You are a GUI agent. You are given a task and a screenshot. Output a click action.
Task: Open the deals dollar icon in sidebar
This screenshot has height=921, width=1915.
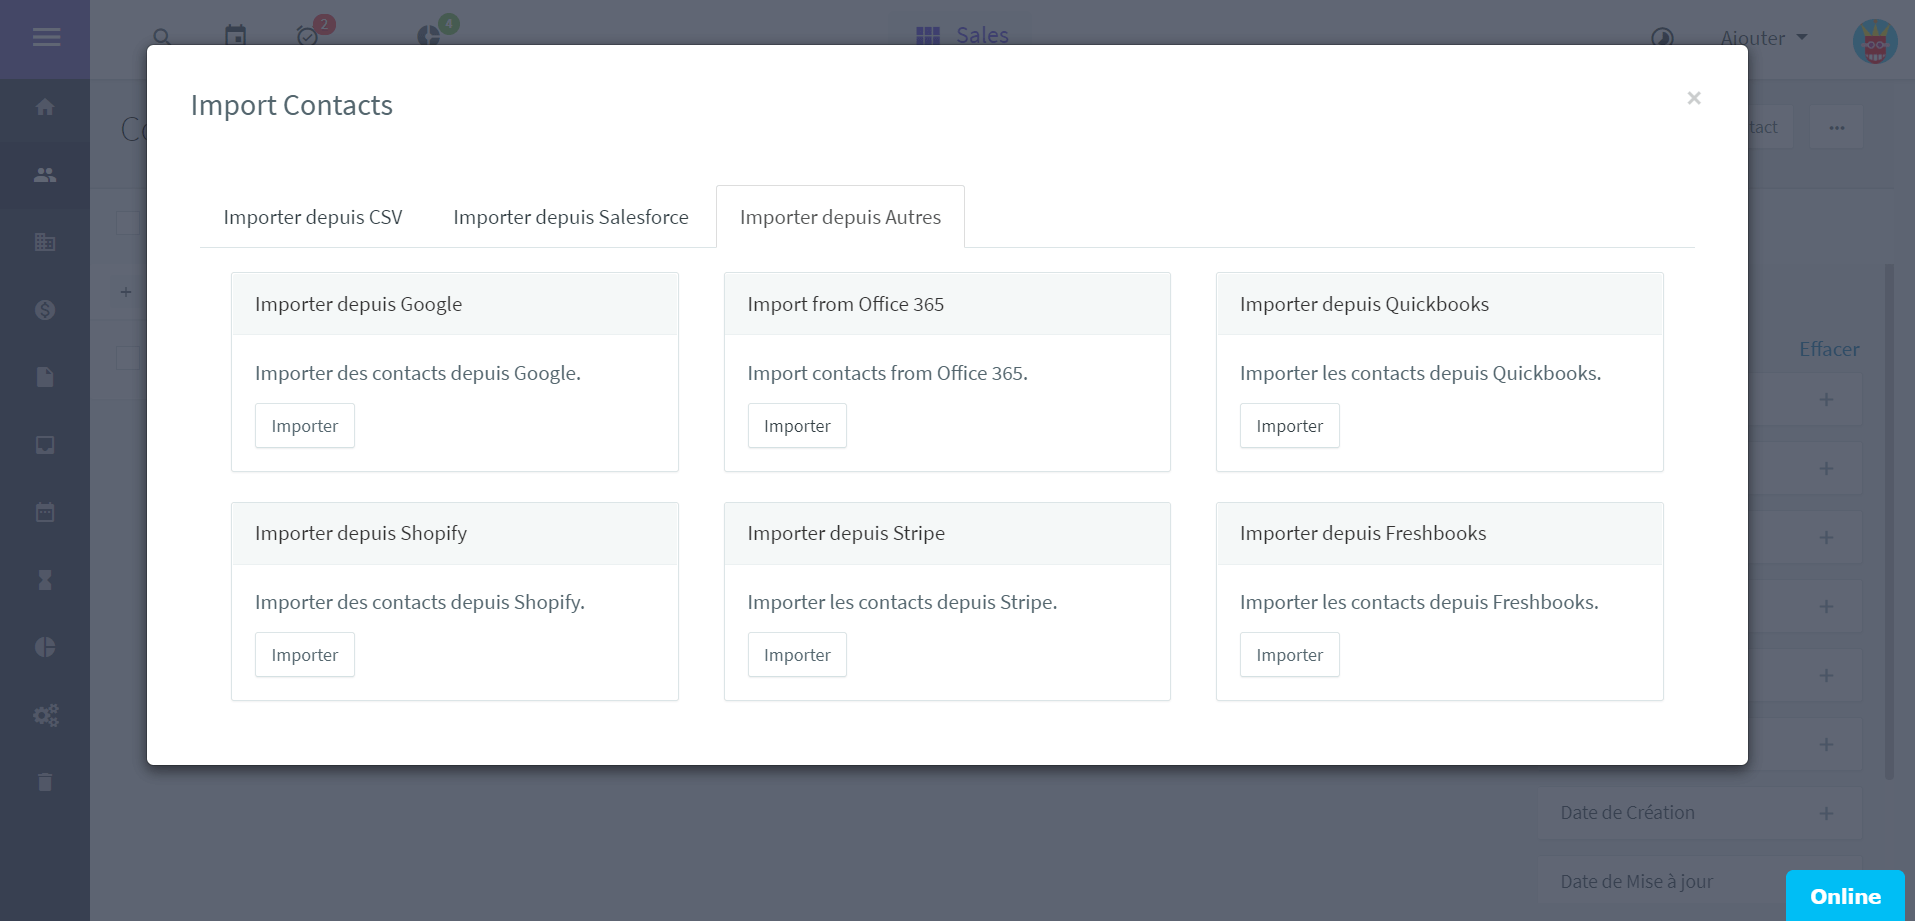45,310
